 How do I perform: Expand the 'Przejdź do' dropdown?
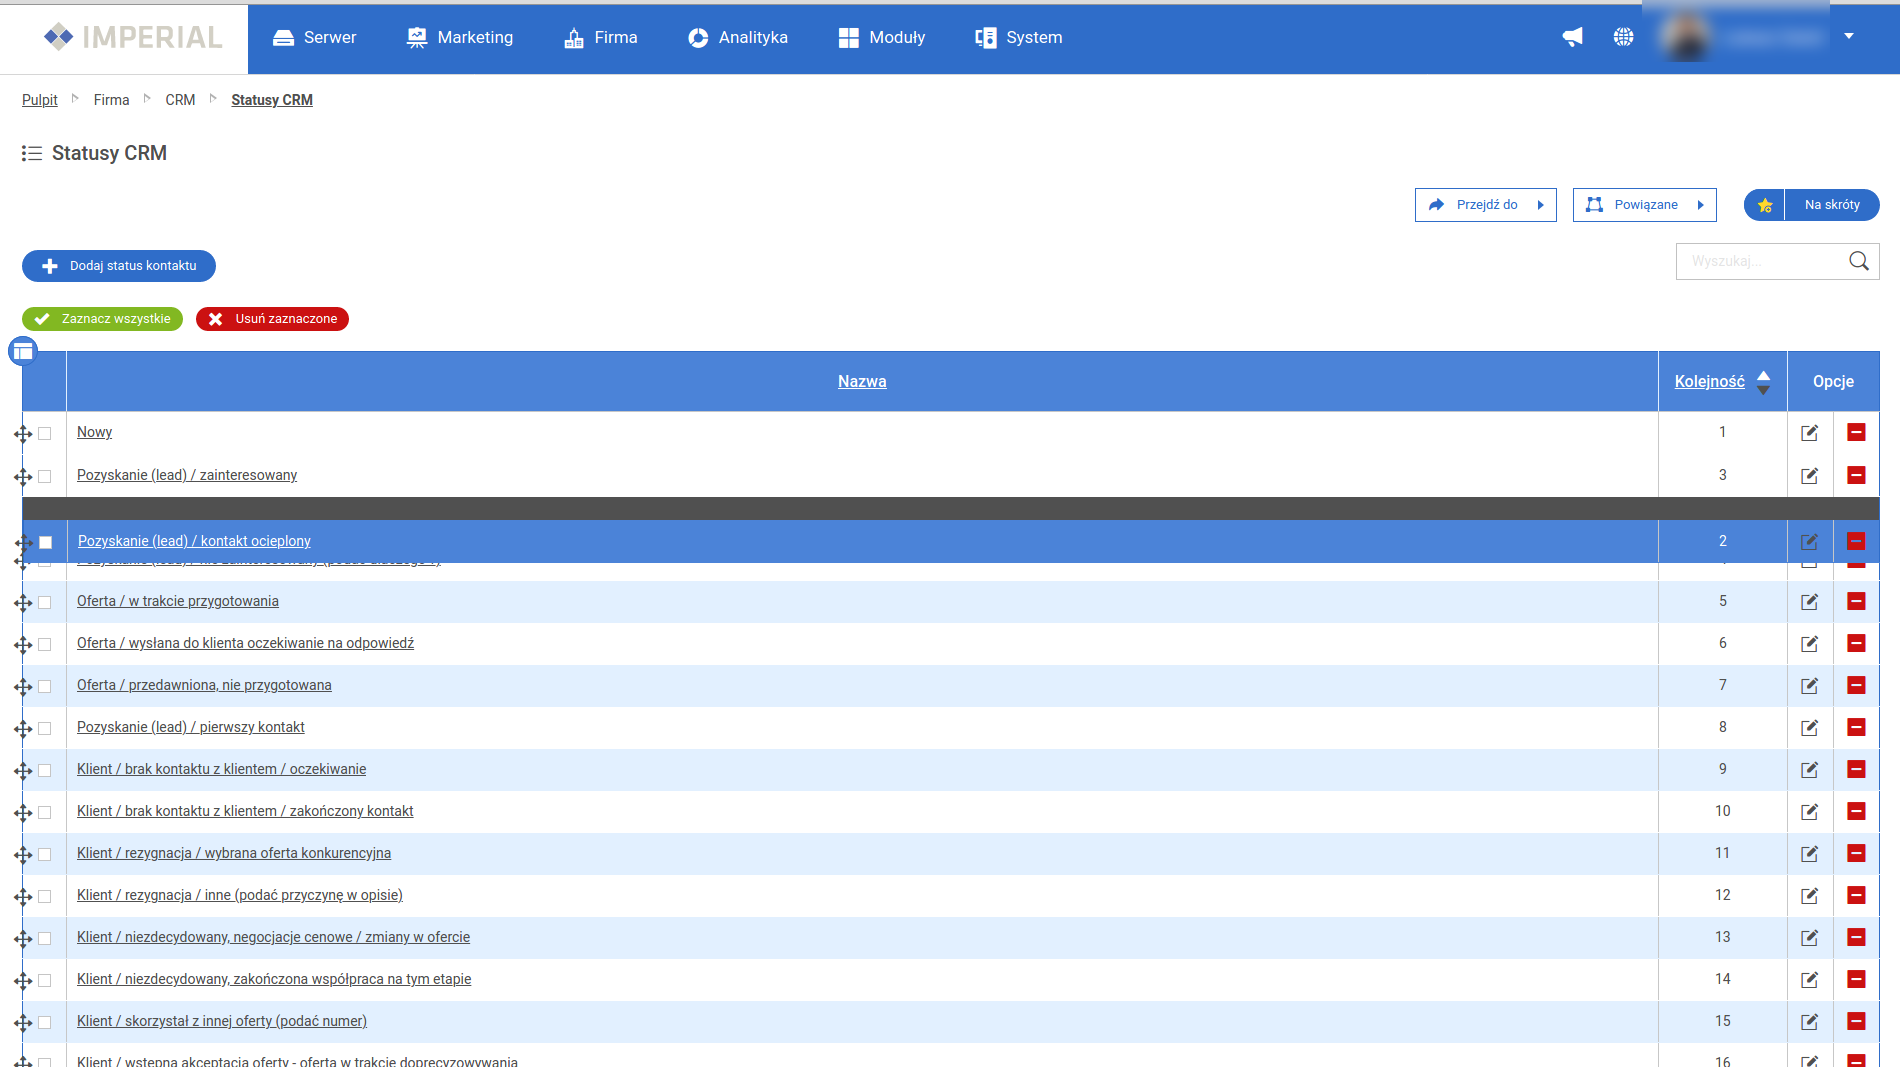(1485, 205)
